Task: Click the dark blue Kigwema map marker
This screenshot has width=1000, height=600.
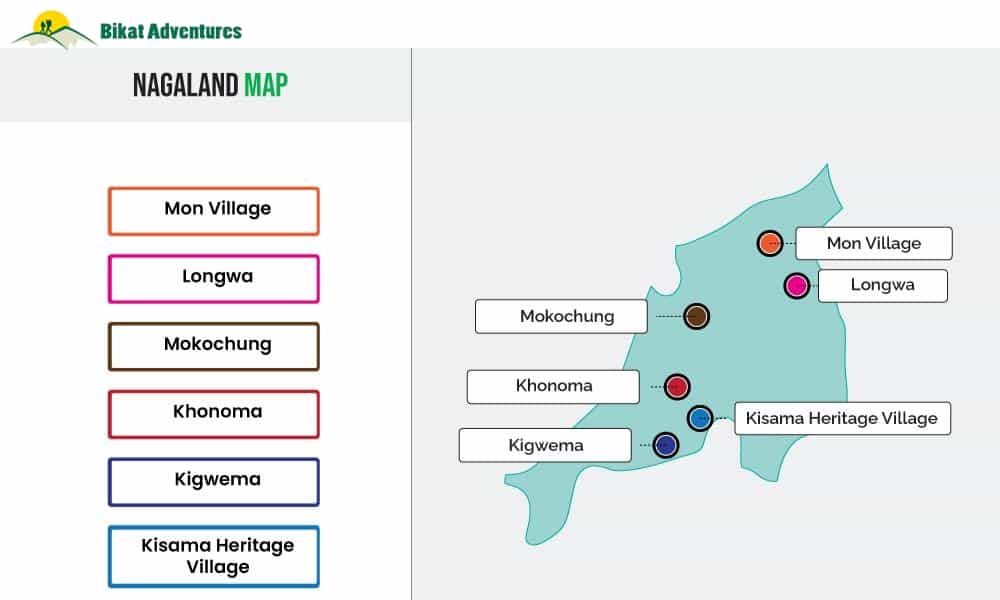Action: pos(665,445)
